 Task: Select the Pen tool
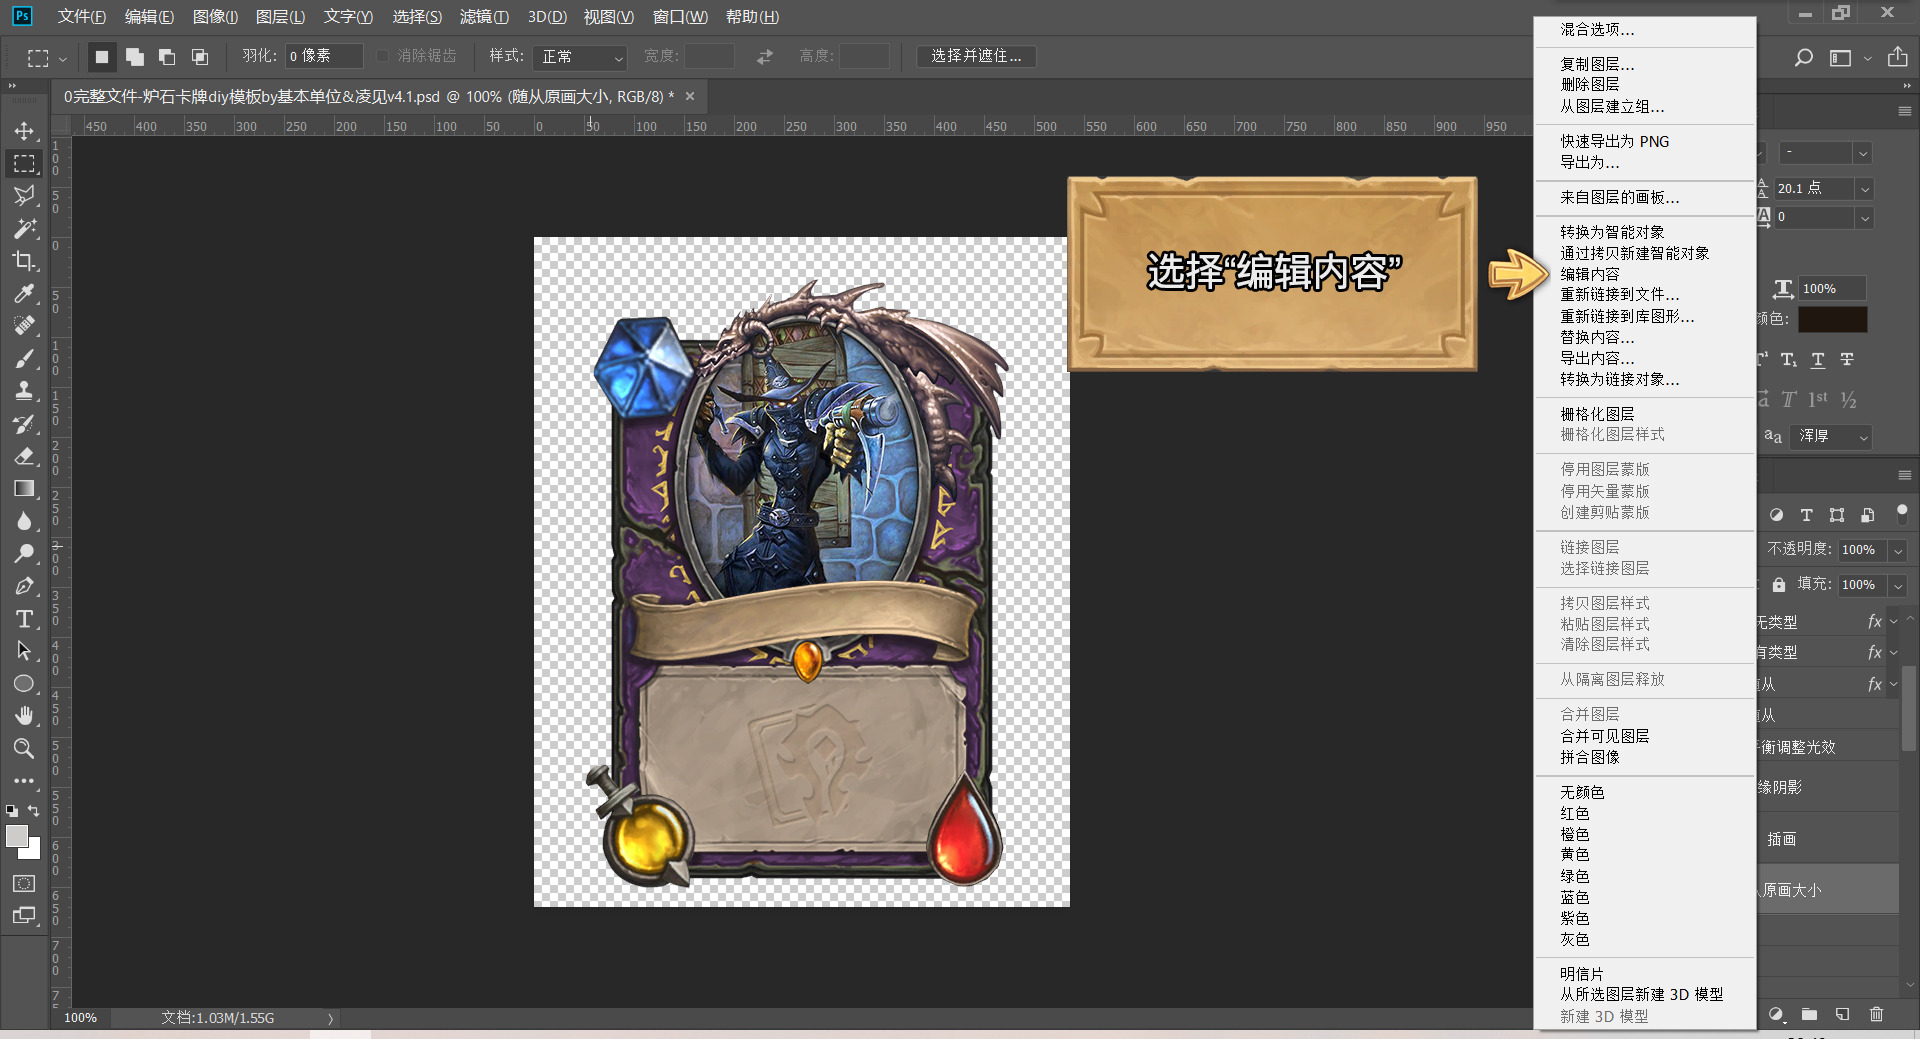[24, 586]
